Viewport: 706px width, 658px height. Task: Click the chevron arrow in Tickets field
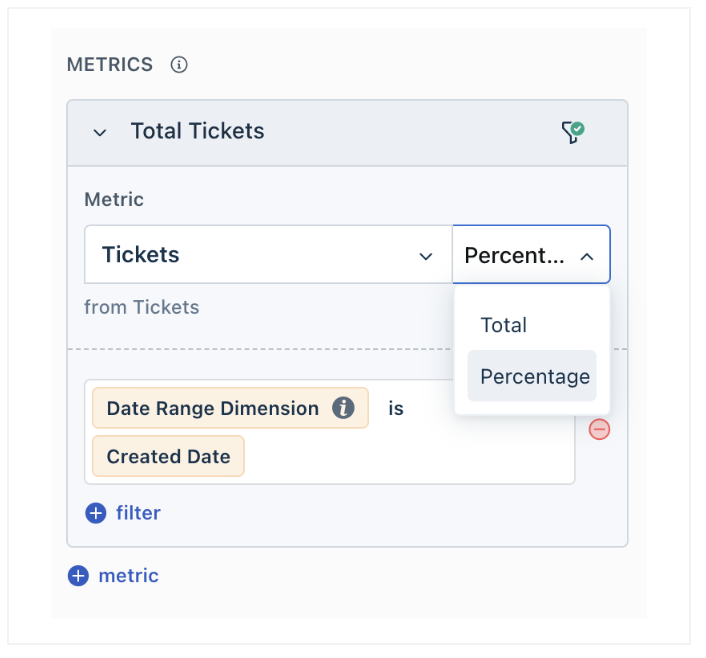(x=426, y=256)
